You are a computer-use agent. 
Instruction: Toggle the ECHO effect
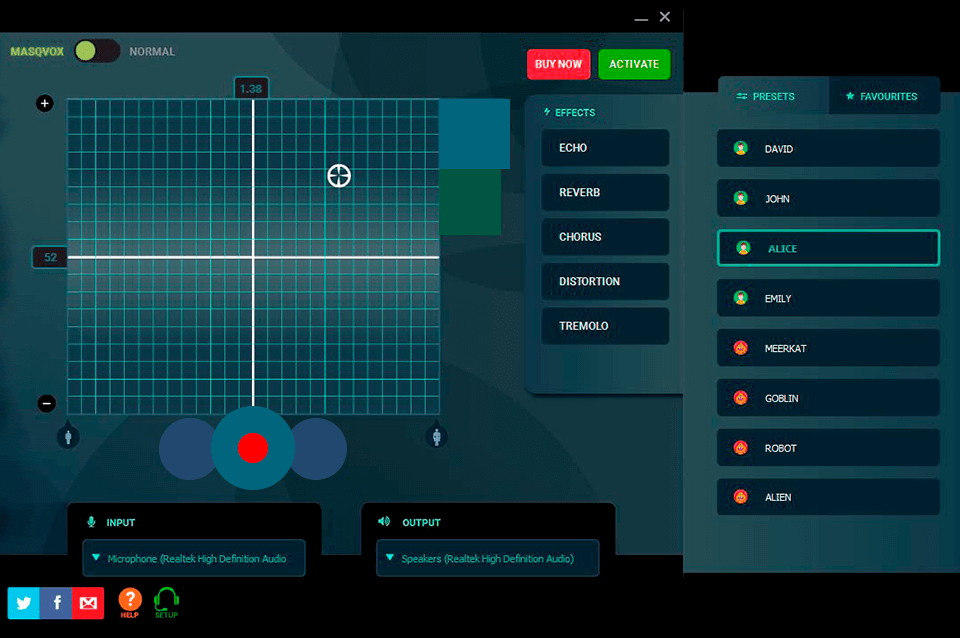pyautogui.click(x=605, y=147)
